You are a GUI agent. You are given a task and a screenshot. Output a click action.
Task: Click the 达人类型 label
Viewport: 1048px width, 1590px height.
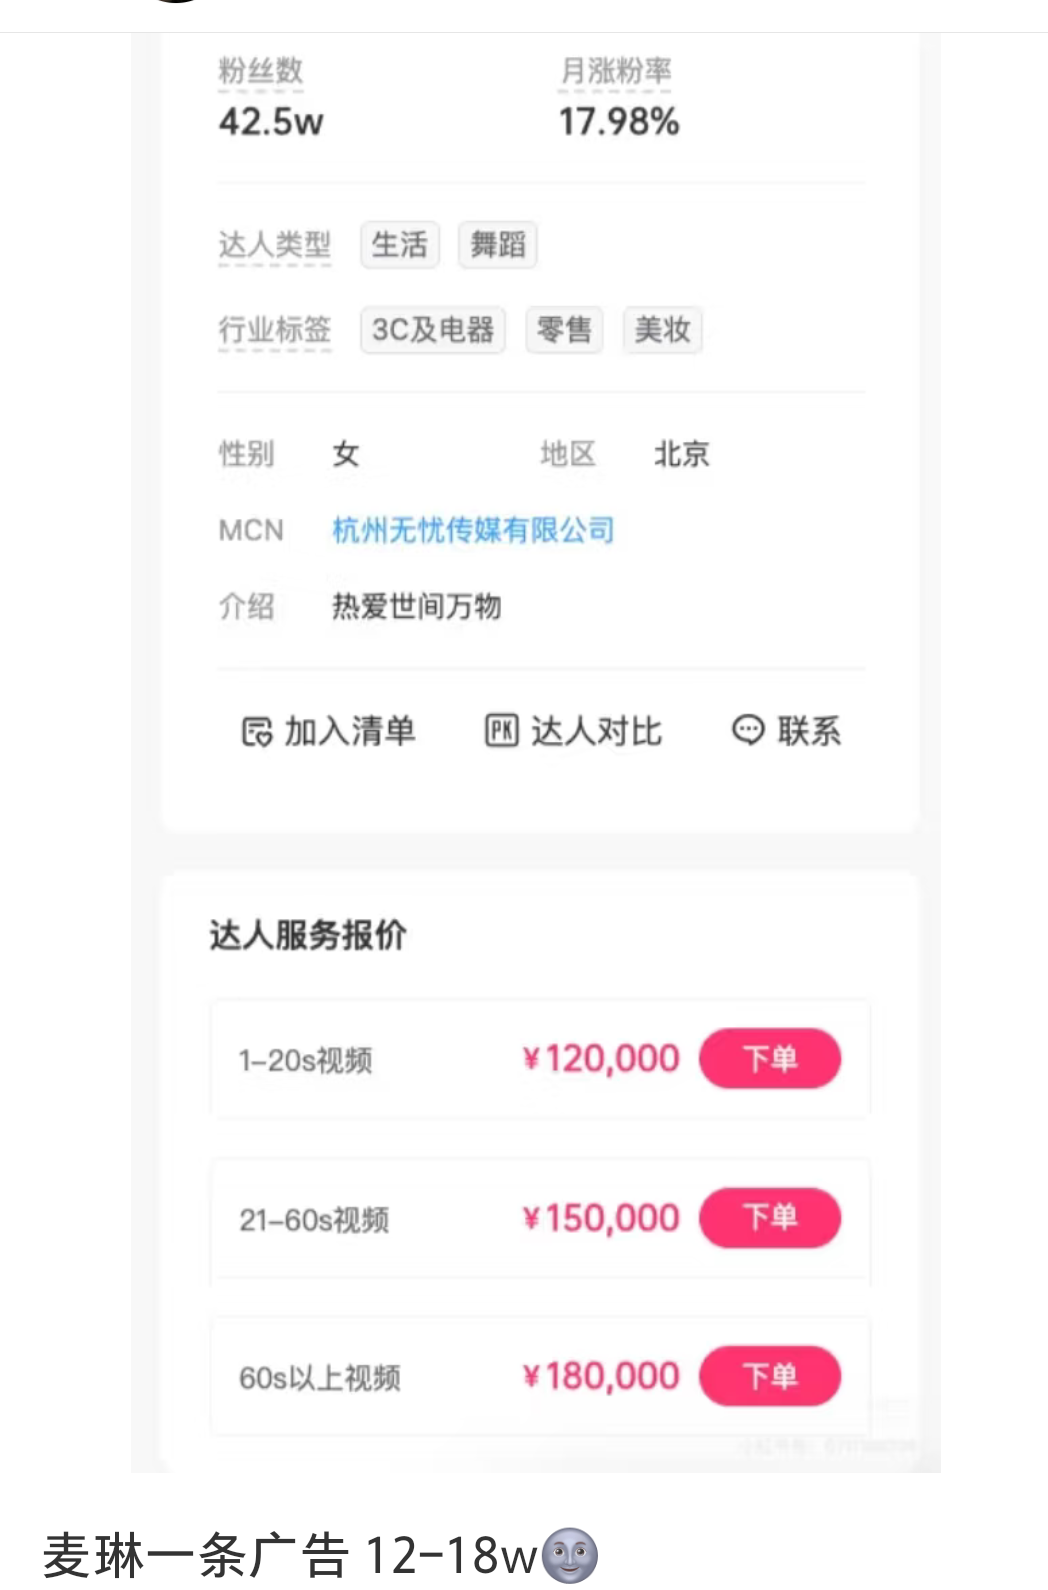point(274,245)
